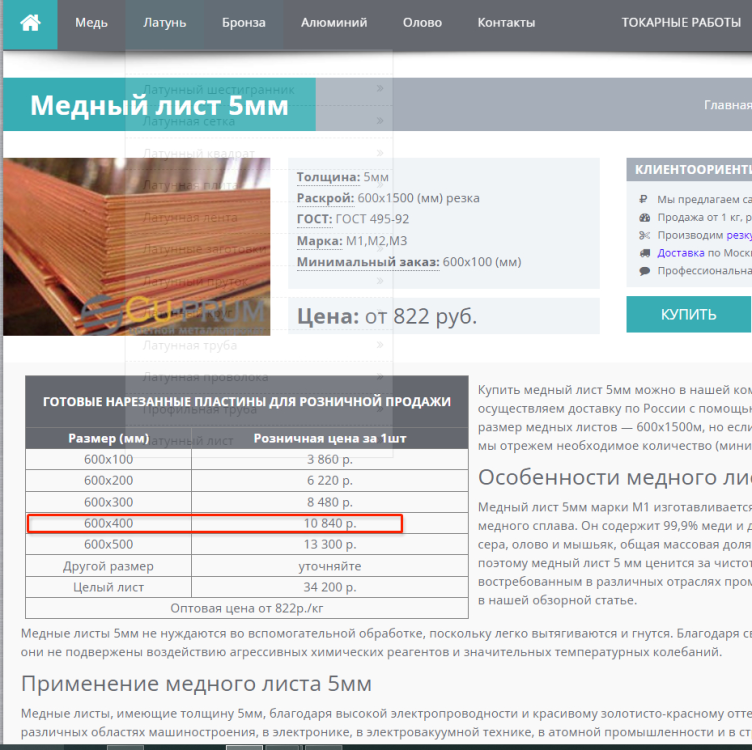
Task: Open the Латунь navigation menu
Action: click(164, 23)
